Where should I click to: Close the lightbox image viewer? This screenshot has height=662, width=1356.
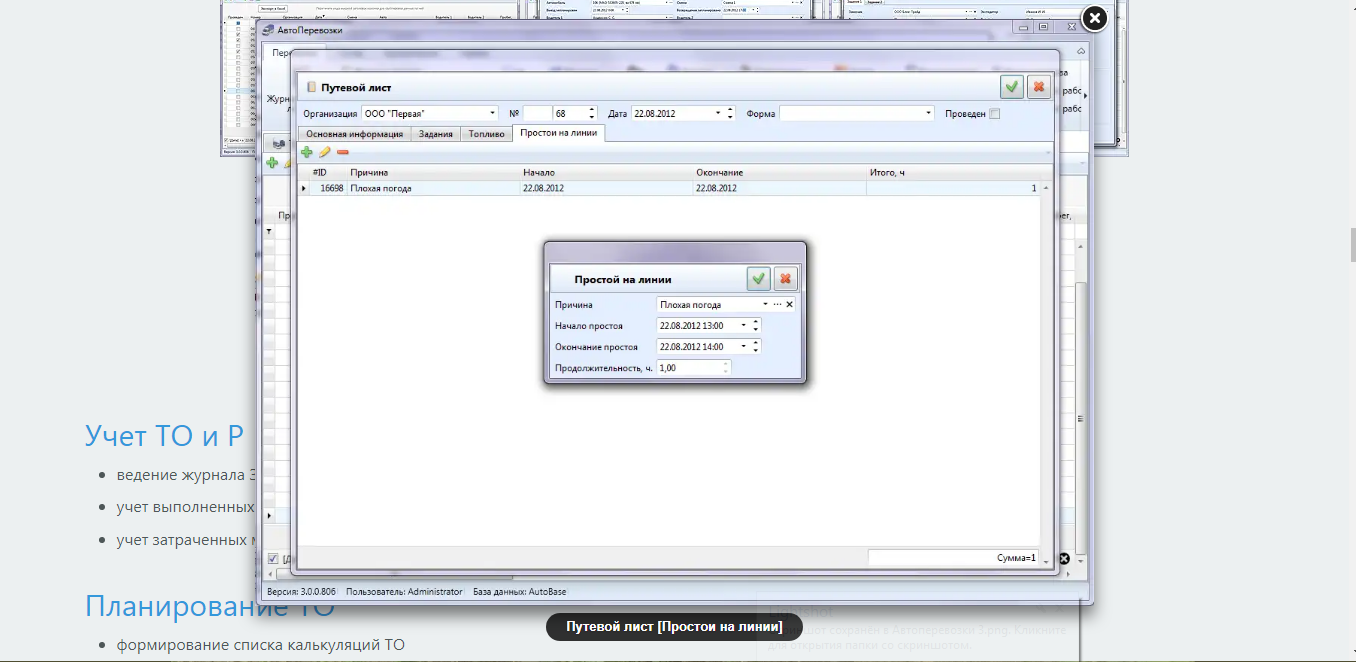point(1095,18)
